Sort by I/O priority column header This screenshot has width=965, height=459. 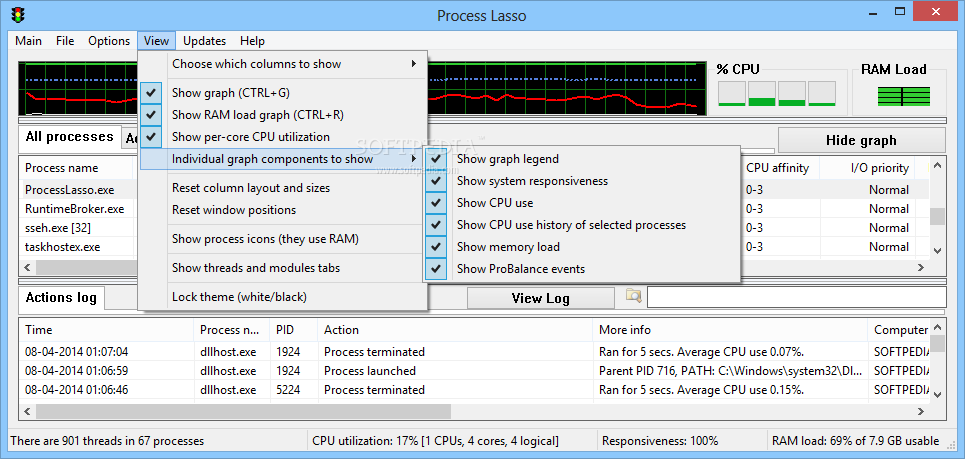pyautogui.click(x=879, y=168)
